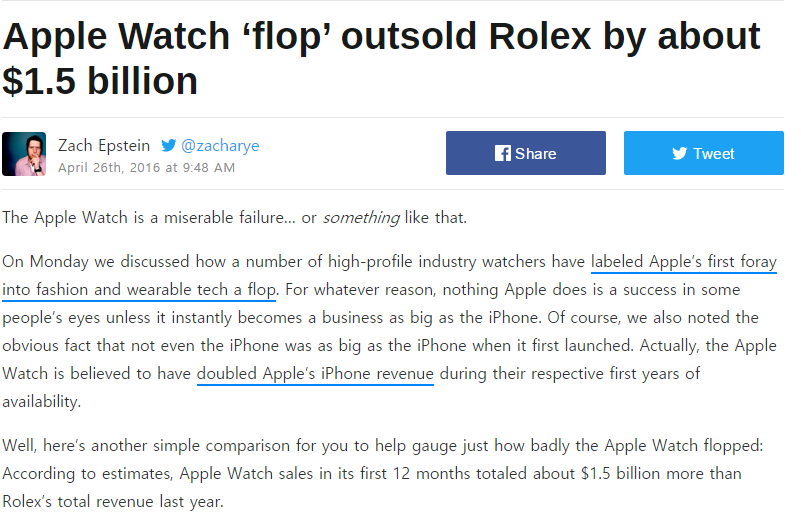
Task: Follow the 'doubled Apple's iPhone revenue' link
Action: click(x=315, y=374)
